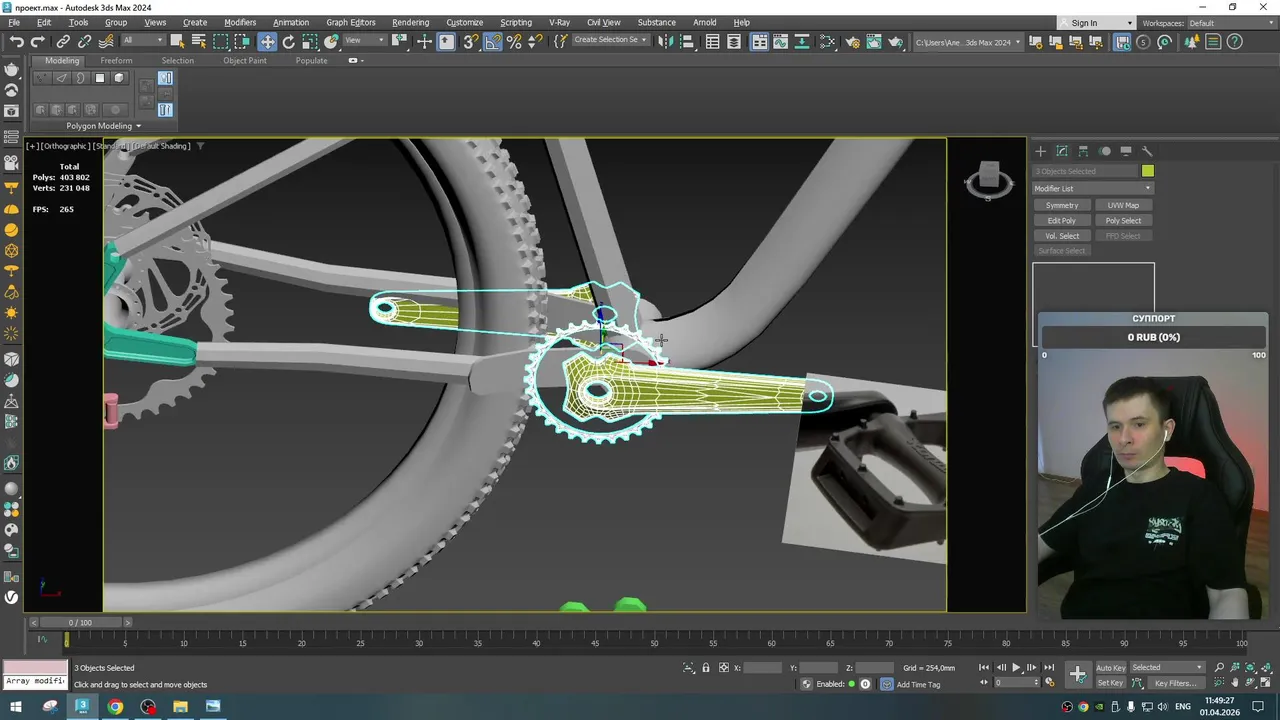This screenshot has height=720, width=1280.
Task: Open the Create command panel tab
Action: pyautogui.click(x=1040, y=151)
